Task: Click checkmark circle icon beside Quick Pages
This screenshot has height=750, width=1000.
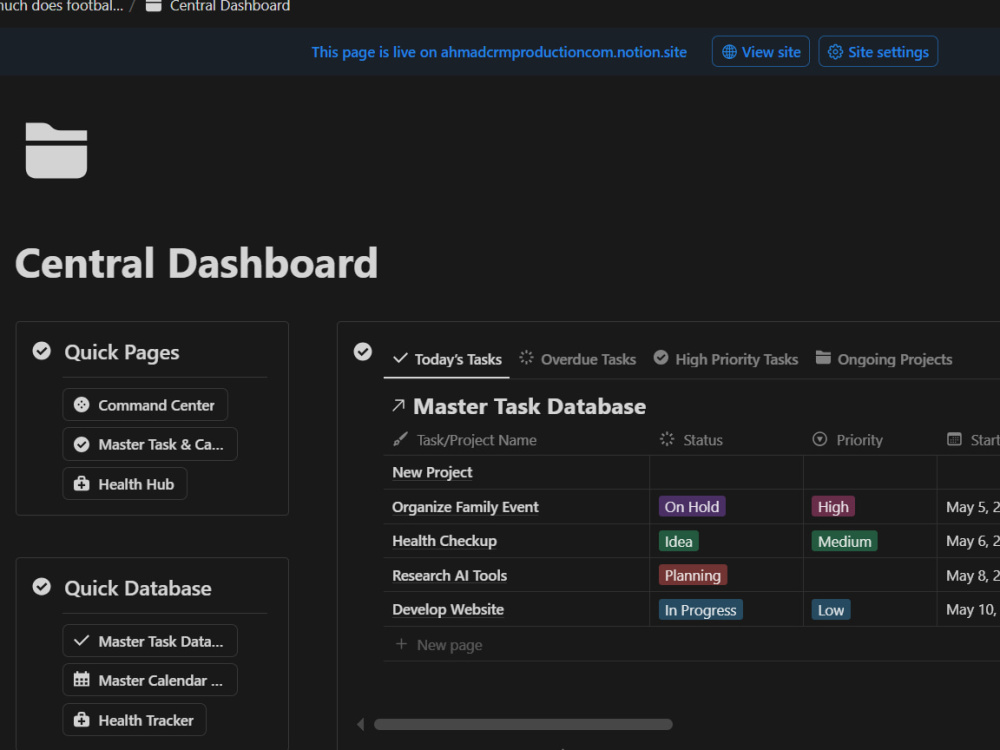Action: coord(41,351)
